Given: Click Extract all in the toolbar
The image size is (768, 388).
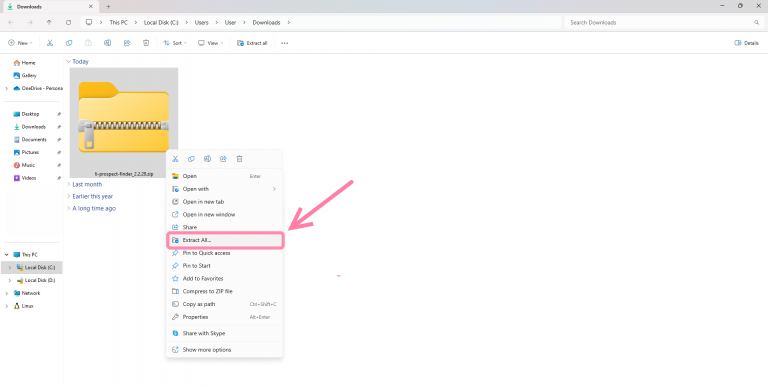Looking at the screenshot, I should click(x=252, y=43).
